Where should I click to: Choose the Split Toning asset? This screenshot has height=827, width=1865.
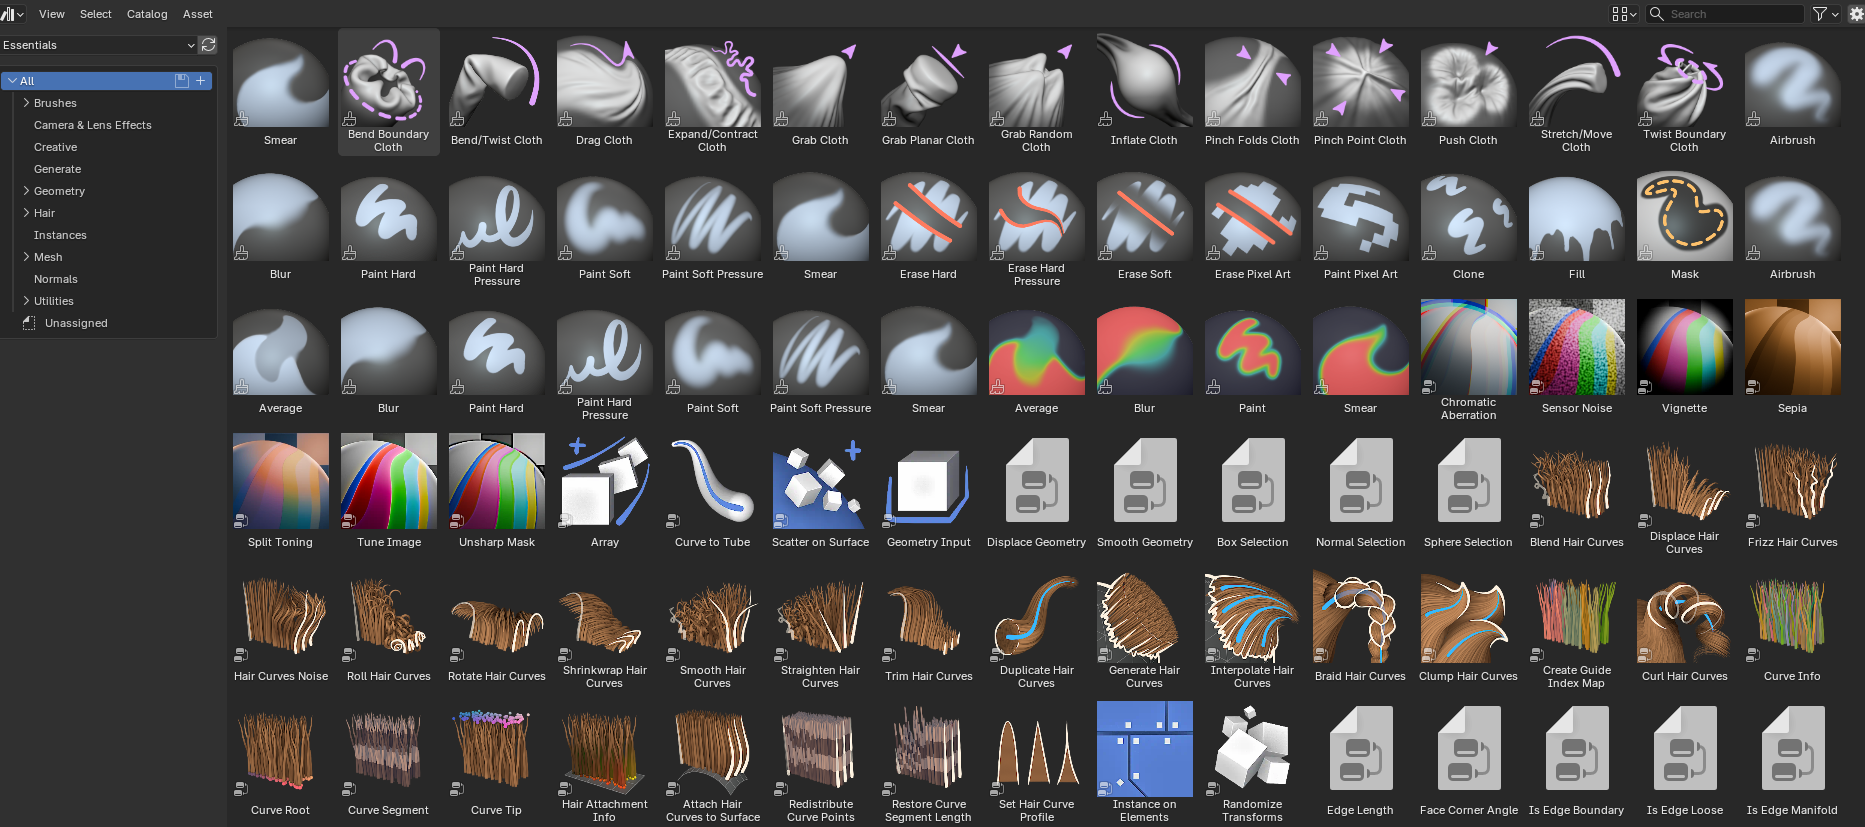pos(281,494)
